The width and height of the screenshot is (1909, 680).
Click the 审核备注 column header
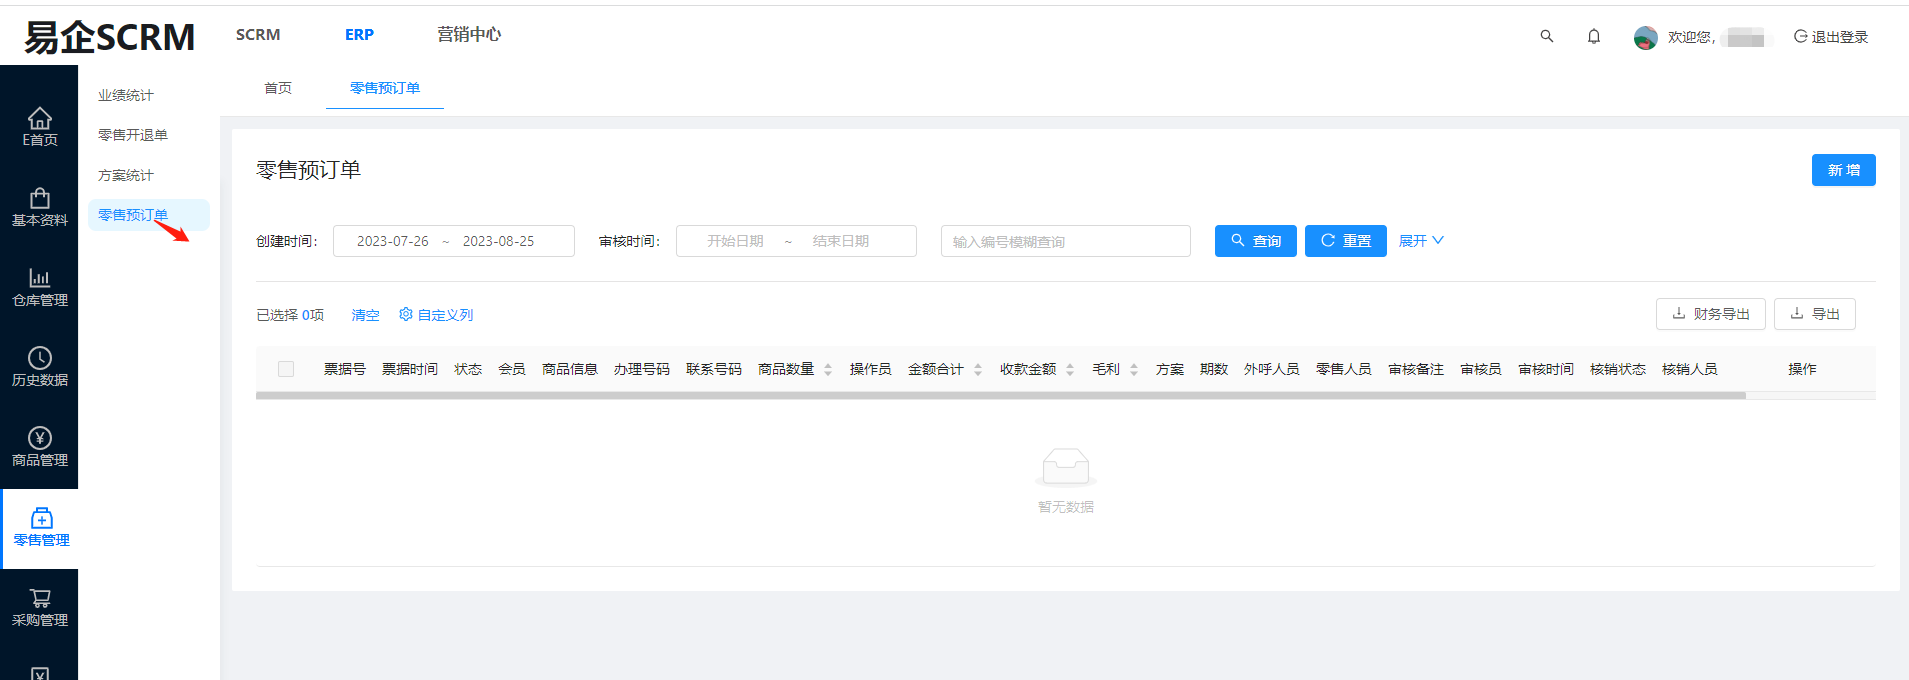tap(1416, 369)
